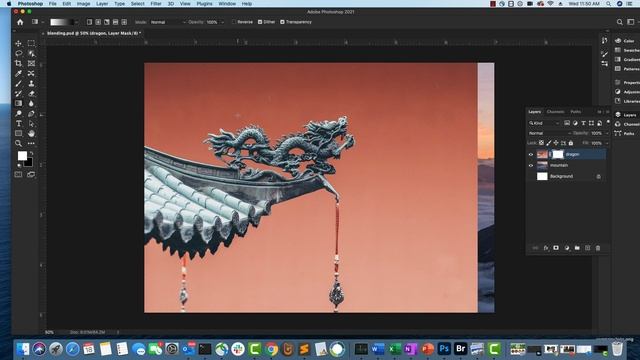This screenshot has width=640, height=360.
Task: Select the Quick Selection tool
Action: pos(31,53)
